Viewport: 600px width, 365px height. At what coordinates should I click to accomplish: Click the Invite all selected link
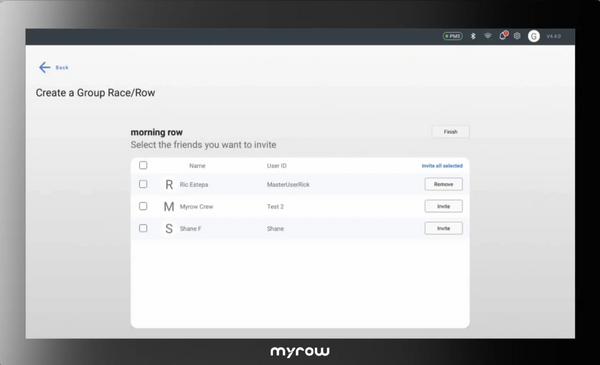pyautogui.click(x=442, y=166)
